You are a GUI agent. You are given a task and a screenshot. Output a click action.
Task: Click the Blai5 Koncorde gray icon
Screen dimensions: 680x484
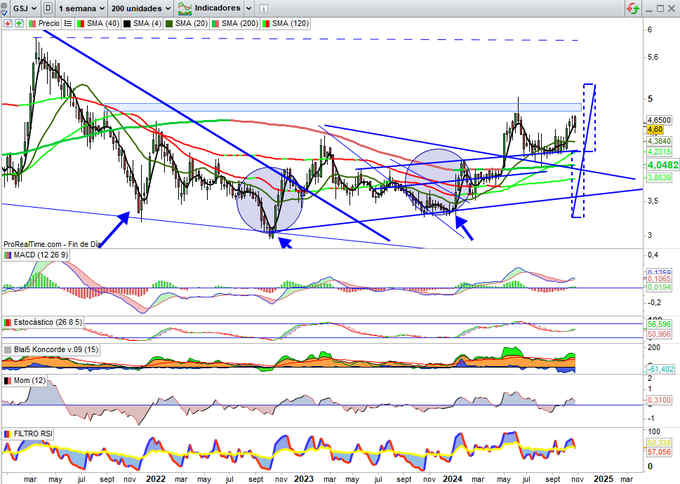[x=8, y=349]
